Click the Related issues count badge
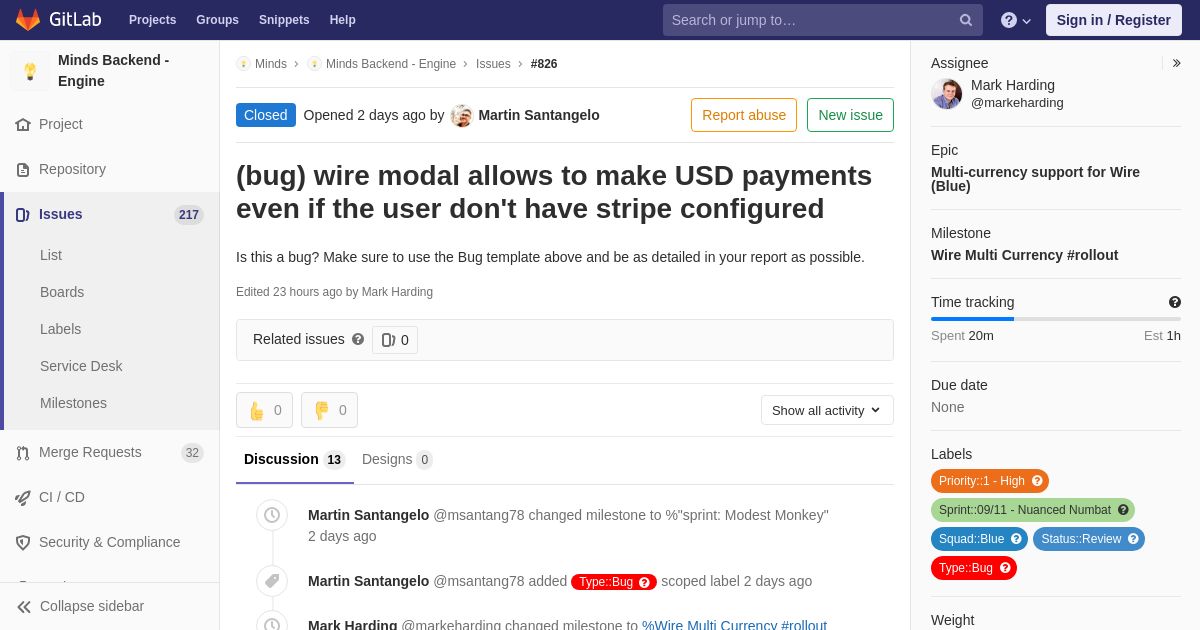 [395, 340]
